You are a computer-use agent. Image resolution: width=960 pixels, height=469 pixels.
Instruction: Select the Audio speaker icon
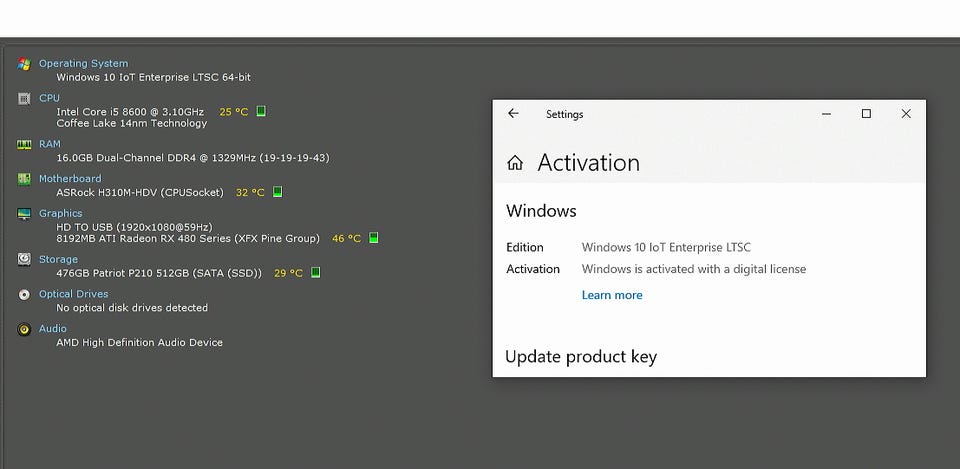tap(24, 329)
